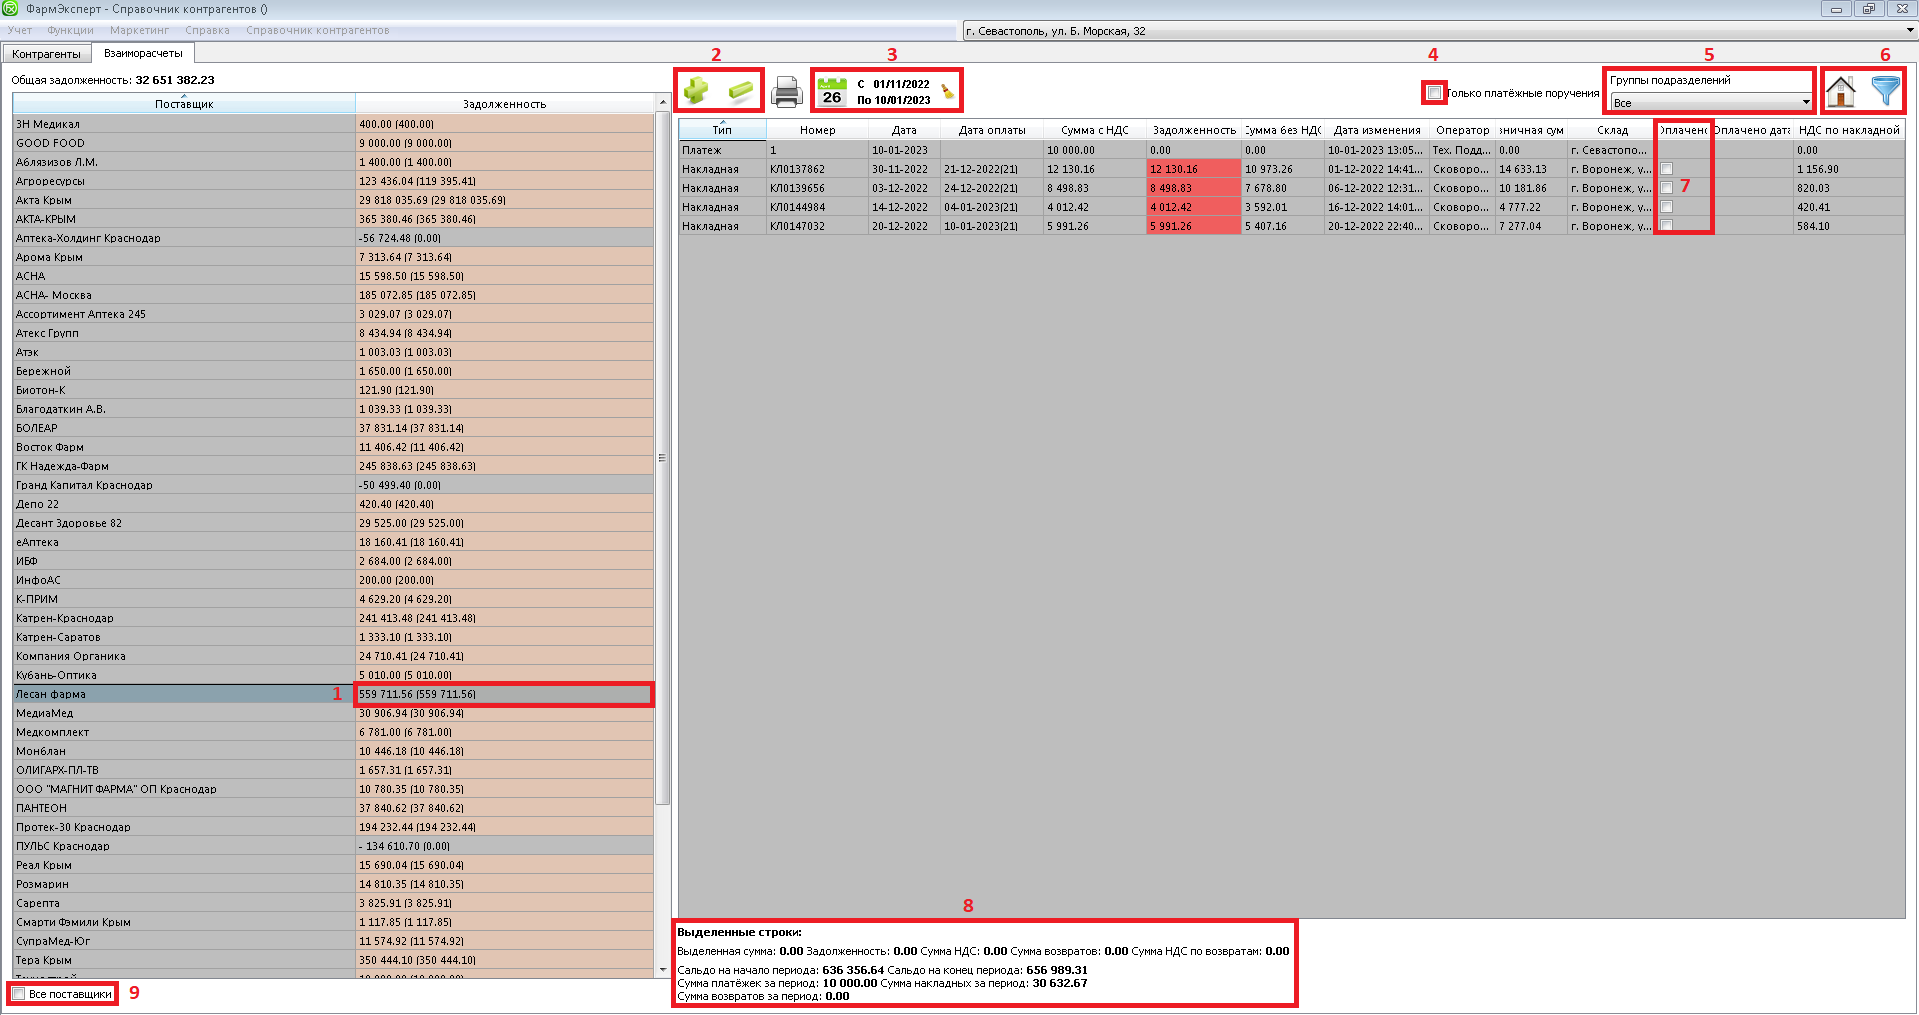Click the blue funnel filter icon

coord(1885,92)
